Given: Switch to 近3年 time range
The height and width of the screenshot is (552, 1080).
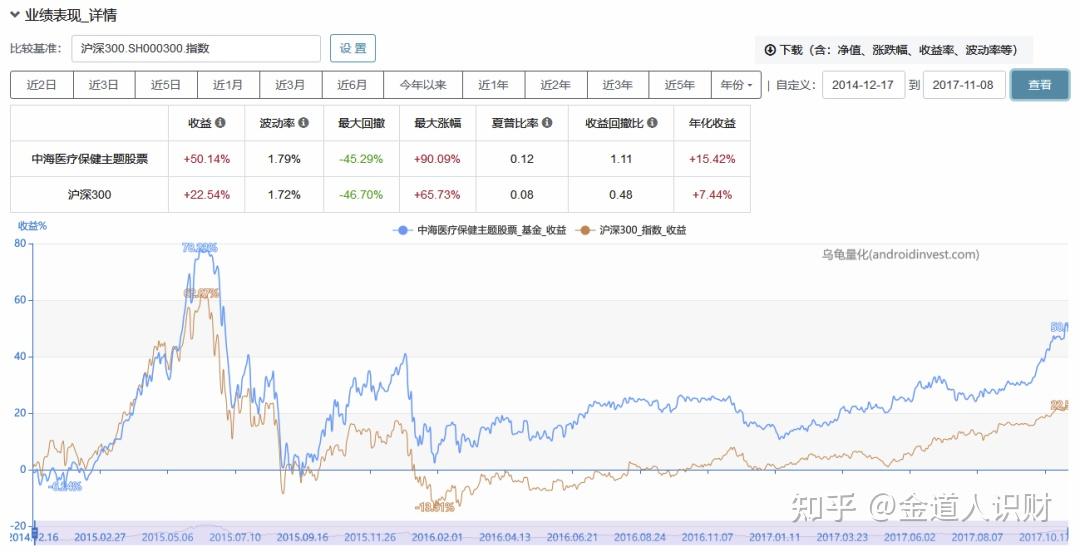Looking at the screenshot, I should [x=617, y=85].
